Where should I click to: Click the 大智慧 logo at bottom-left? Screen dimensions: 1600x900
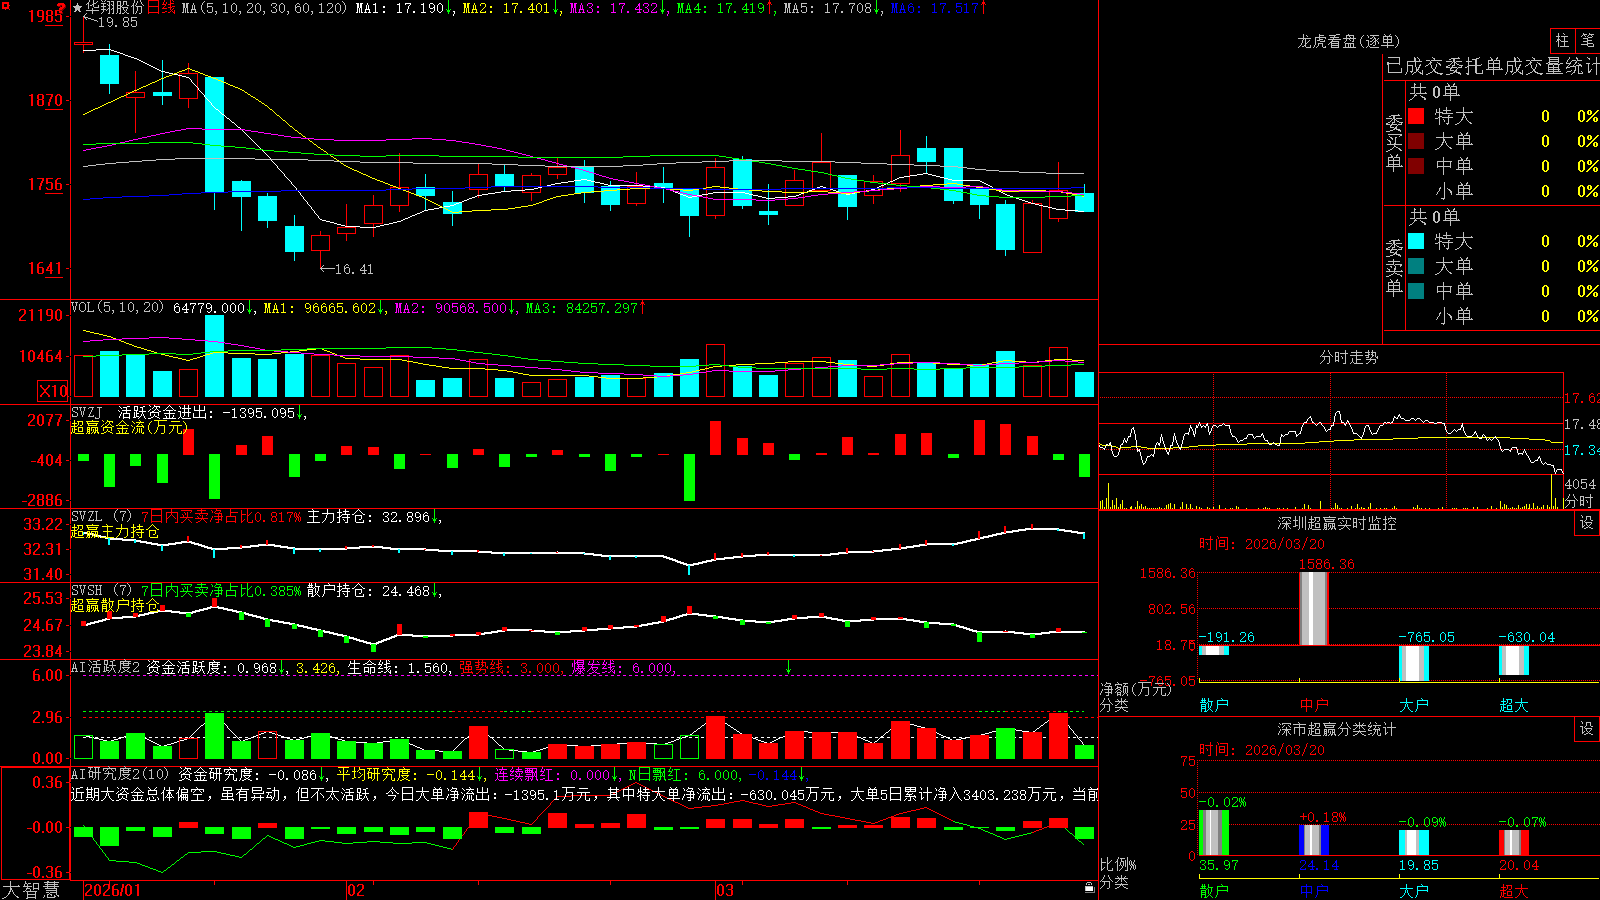31,889
